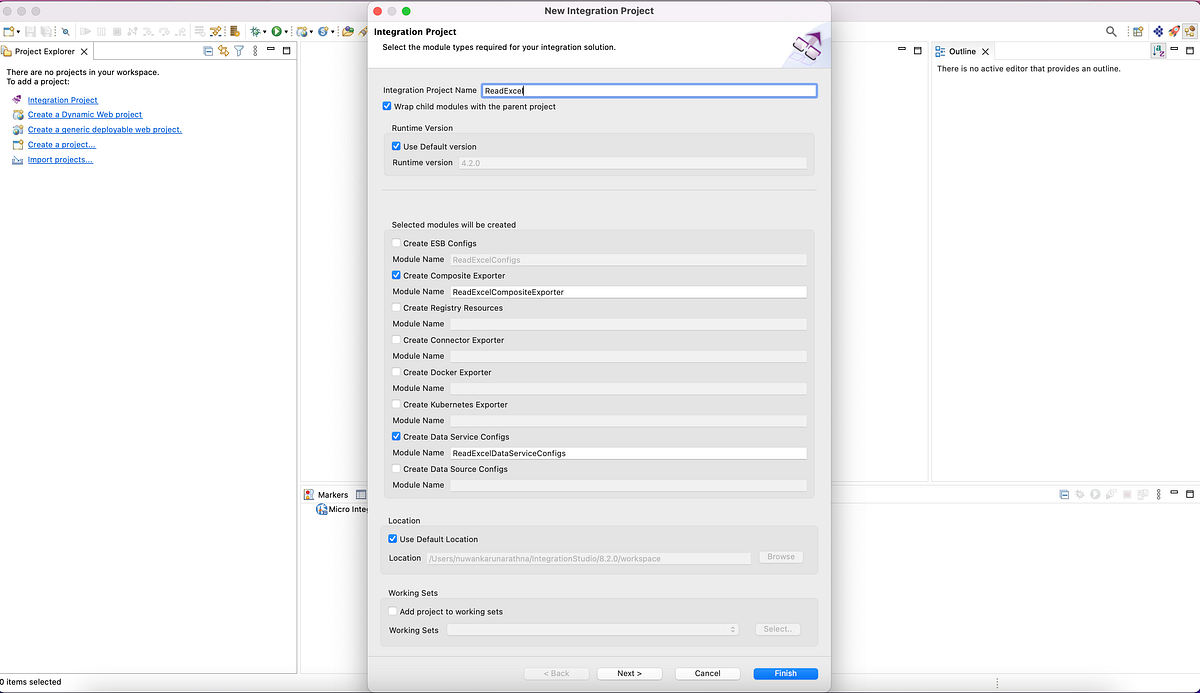The height and width of the screenshot is (693, 1200).
Task: Switch to the Markers tab
Action: (326, 494)
